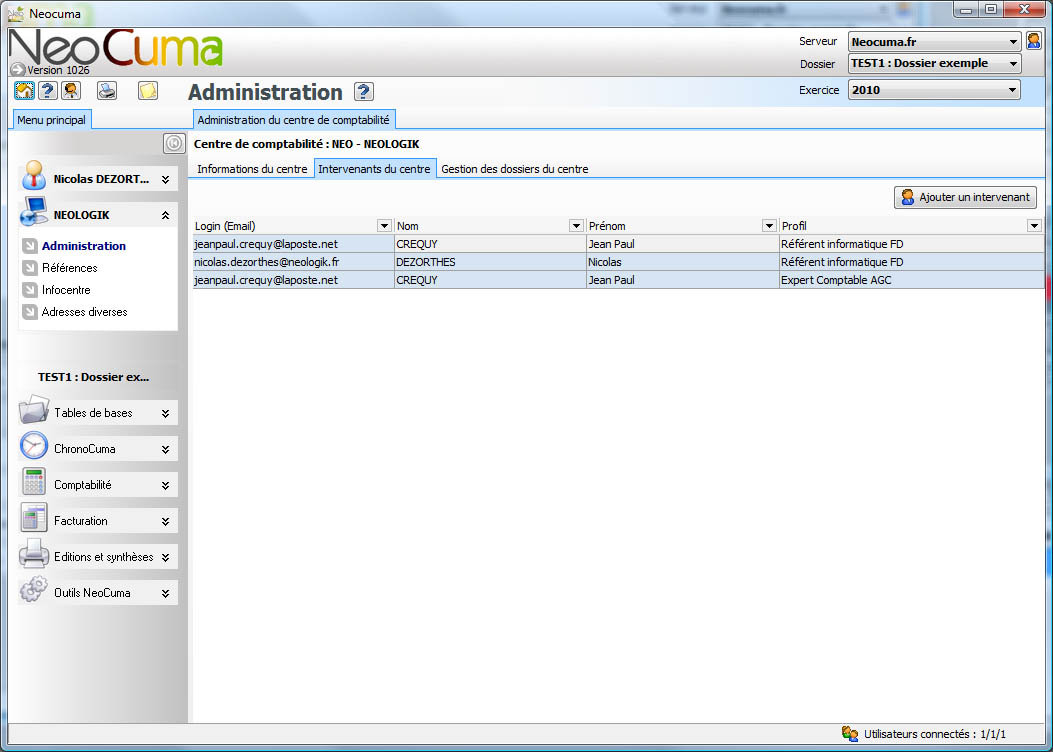Open the Login (Email) column filter arrow
The height and width of the screenshot is (752, 1053).
tap(384, 226)
